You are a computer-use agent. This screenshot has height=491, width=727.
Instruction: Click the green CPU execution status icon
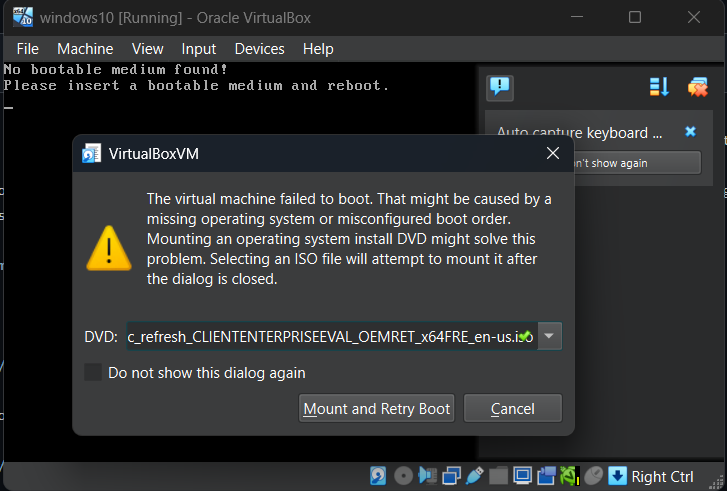click(569, 476)
